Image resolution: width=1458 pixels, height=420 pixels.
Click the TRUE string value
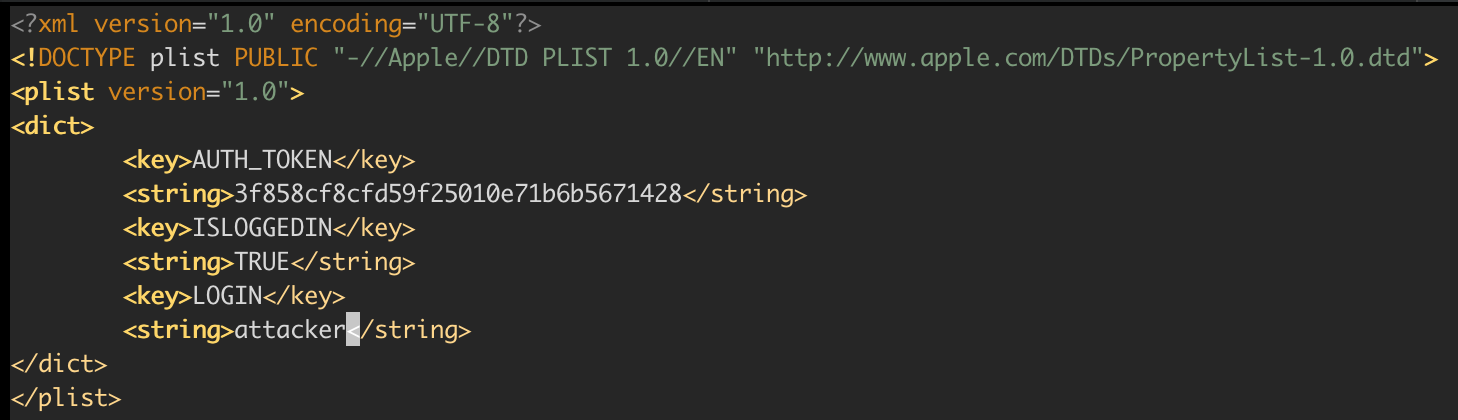coord(261,262)
